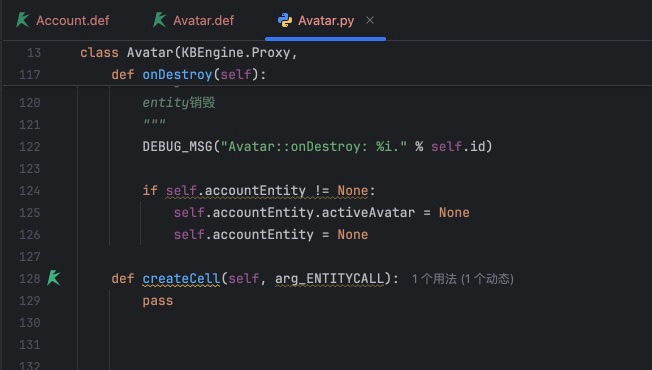Place cursor on the pass statement
The height and width of the screenshot is (370, 652).
[x=158, y=301]
